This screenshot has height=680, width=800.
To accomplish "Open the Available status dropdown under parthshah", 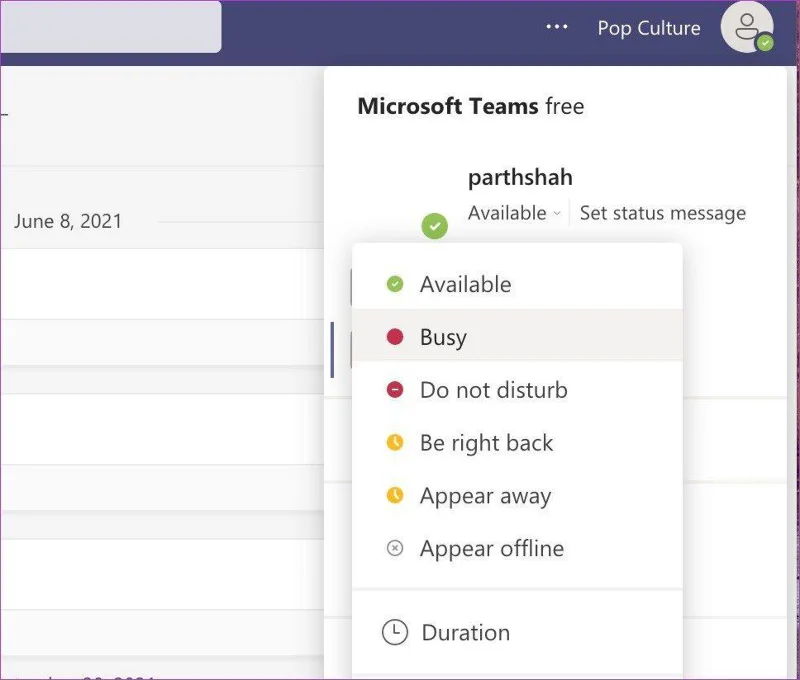I will (514, 213).
